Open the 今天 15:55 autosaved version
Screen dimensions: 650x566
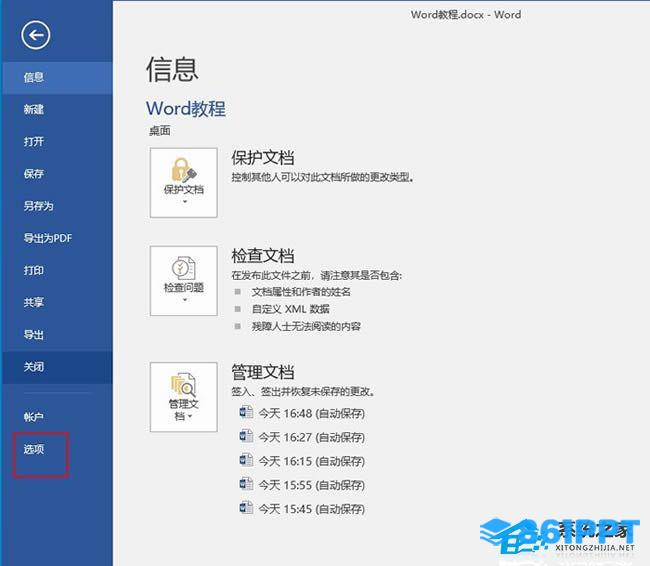coord(312,485)
